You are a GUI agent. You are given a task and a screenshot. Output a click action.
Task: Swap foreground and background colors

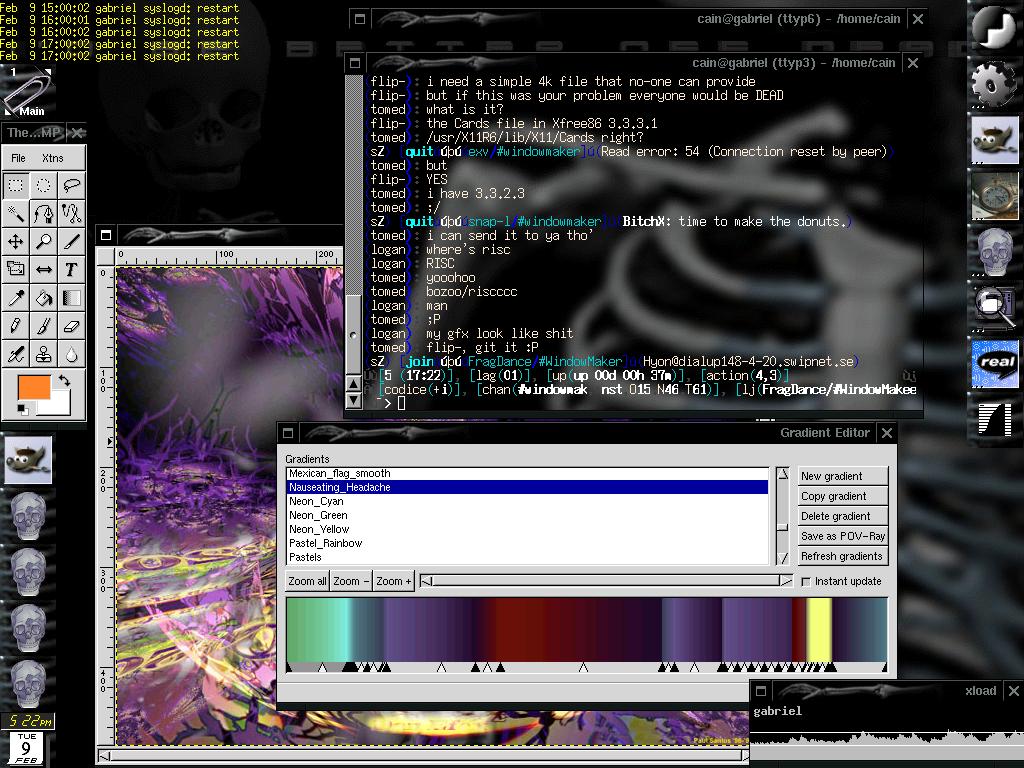tap(65, 381)
